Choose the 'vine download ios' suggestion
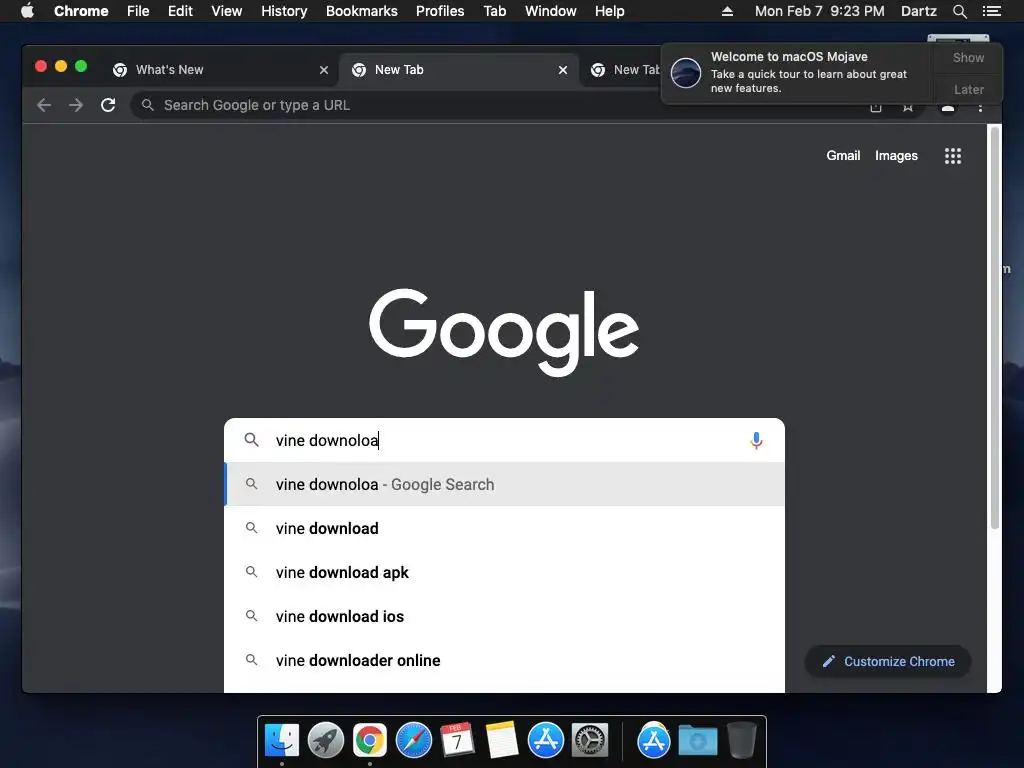 (x=504, y=616)
